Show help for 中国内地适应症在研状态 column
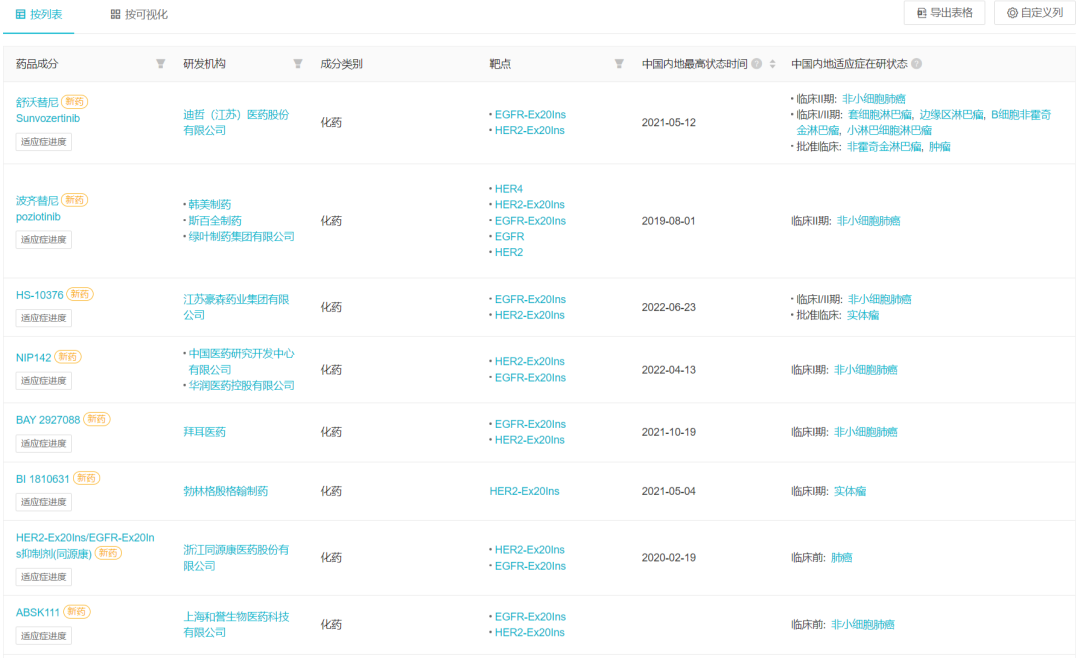 click(917, 63)
